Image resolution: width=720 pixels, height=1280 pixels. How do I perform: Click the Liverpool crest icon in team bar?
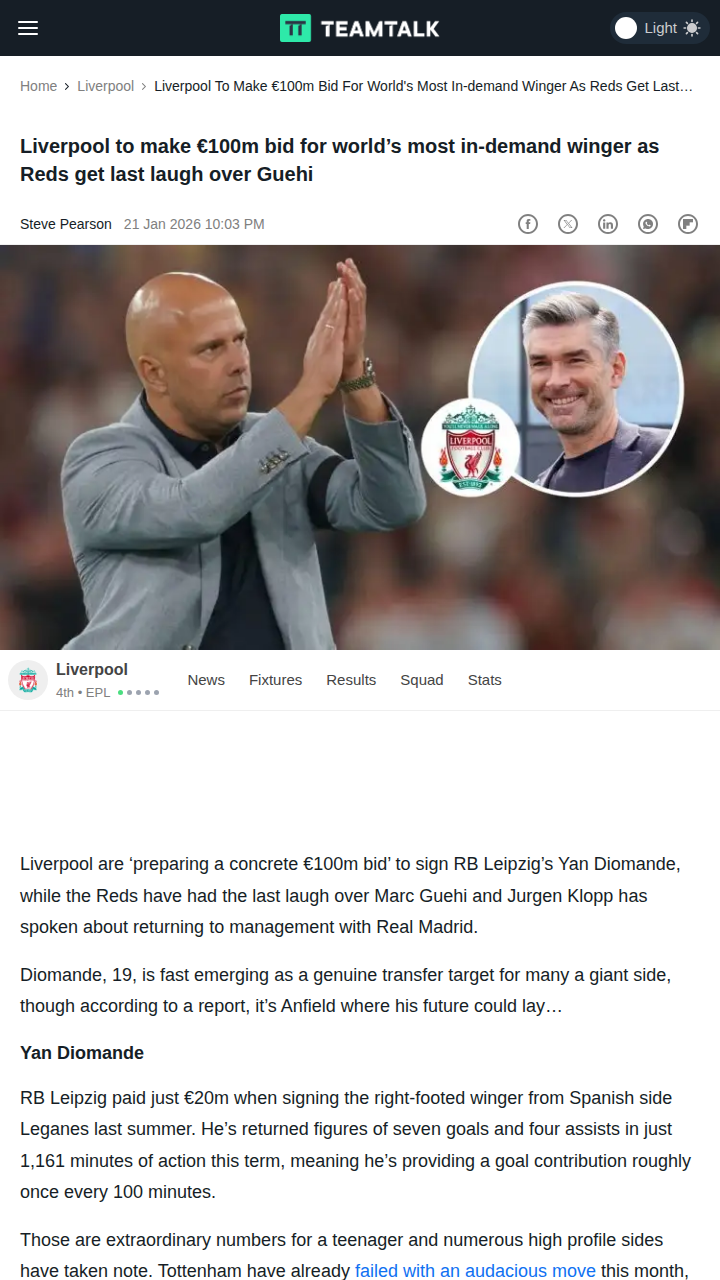pyautogui.click(x=28, y=680)
